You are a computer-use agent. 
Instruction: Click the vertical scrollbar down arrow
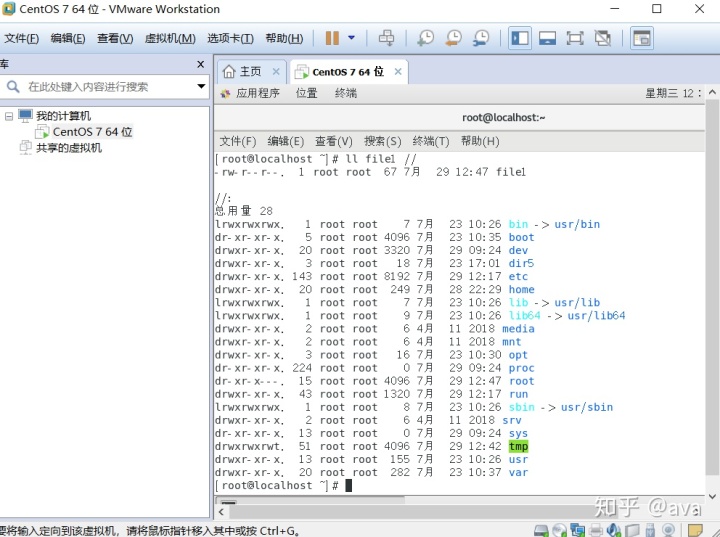pos(712,497)
